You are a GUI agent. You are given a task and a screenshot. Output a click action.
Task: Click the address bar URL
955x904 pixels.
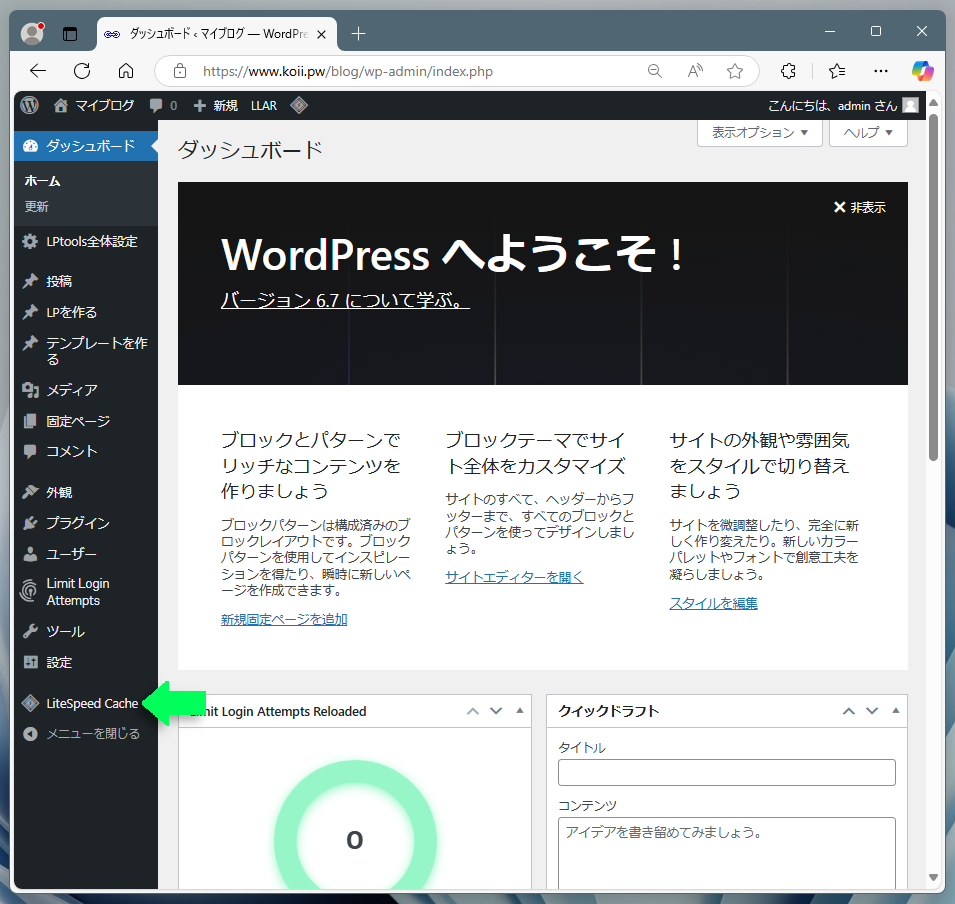[x=348, y=71]
